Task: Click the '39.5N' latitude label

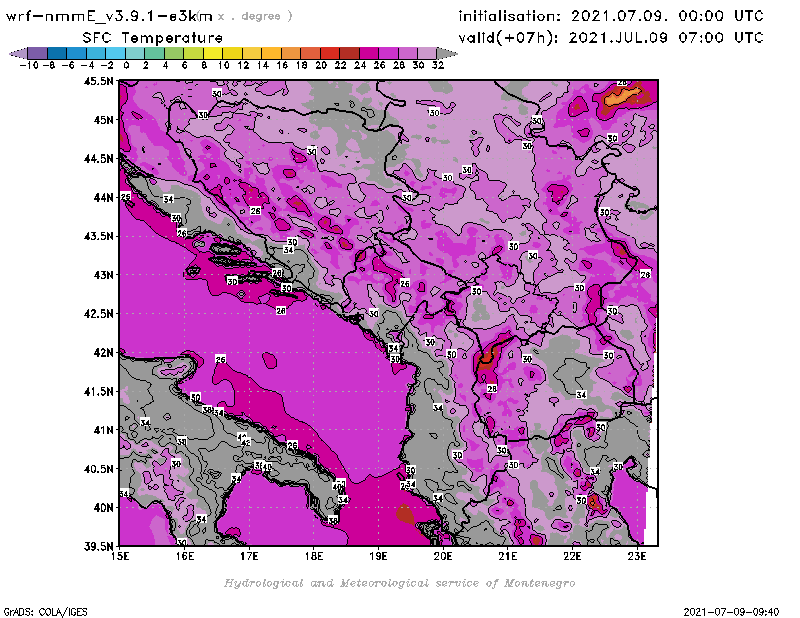Action: tap(98, 547)
